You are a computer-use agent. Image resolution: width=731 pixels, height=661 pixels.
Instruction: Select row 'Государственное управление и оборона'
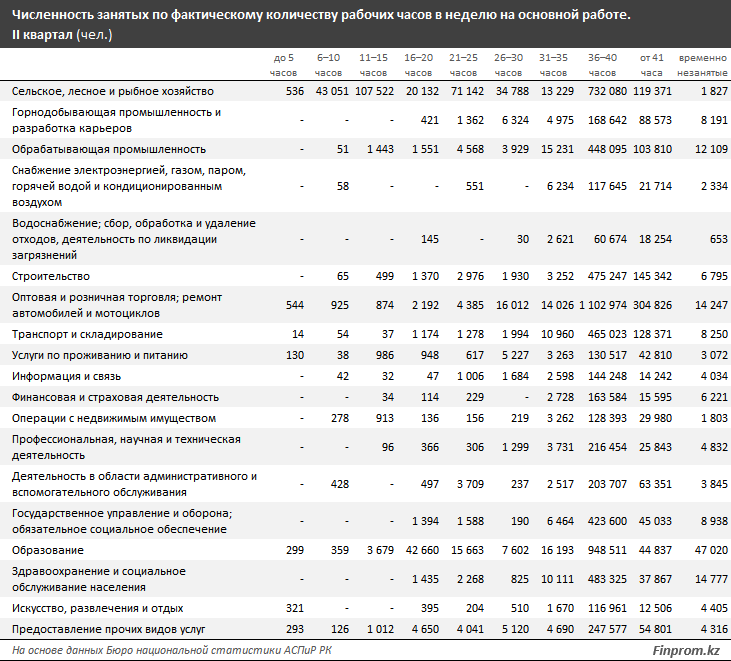tap(366, 521)
